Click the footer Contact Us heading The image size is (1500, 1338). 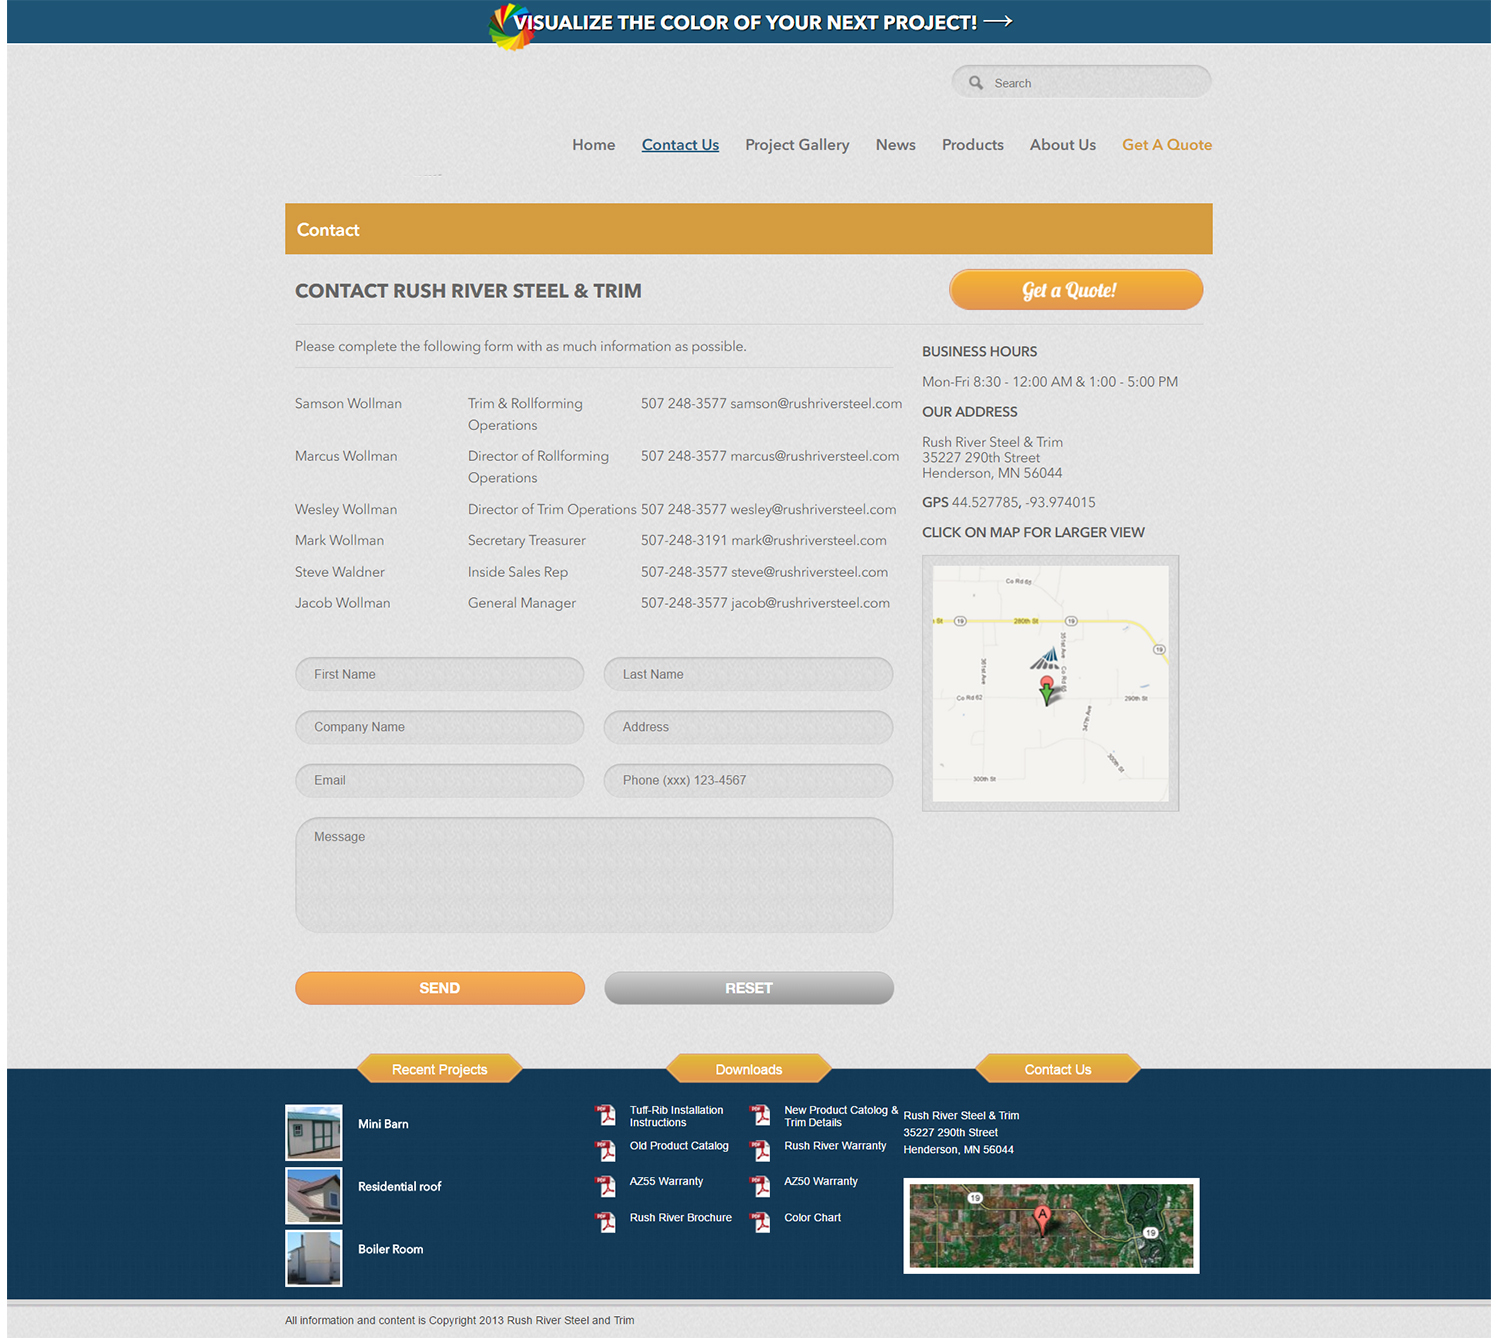pyautogui.click(x=1058, y=1069)
